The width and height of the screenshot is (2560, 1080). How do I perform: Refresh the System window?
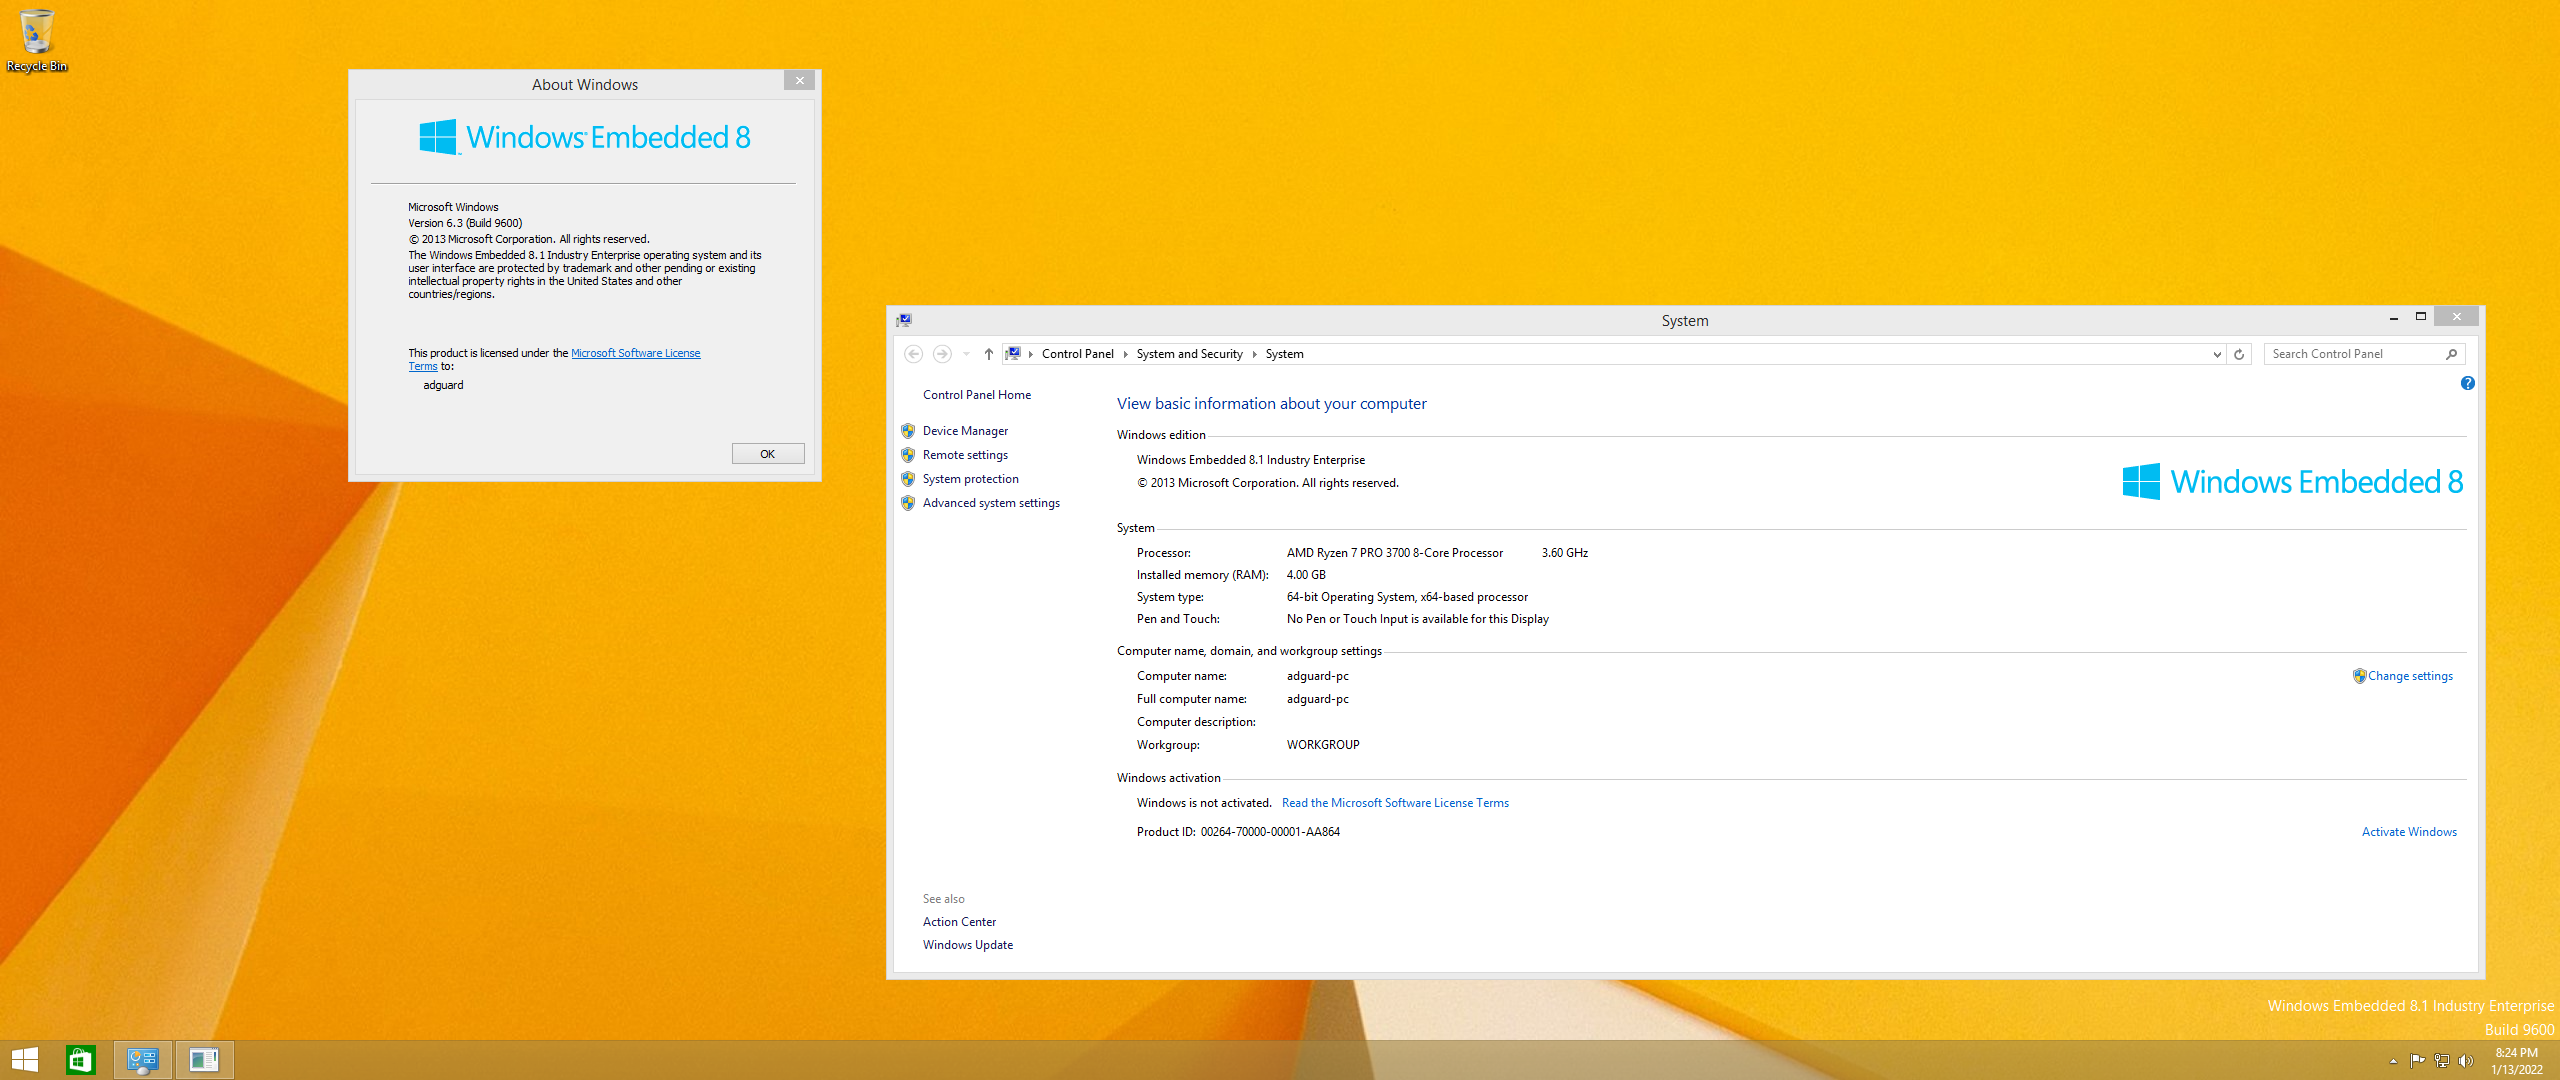tap(2239, 354)
